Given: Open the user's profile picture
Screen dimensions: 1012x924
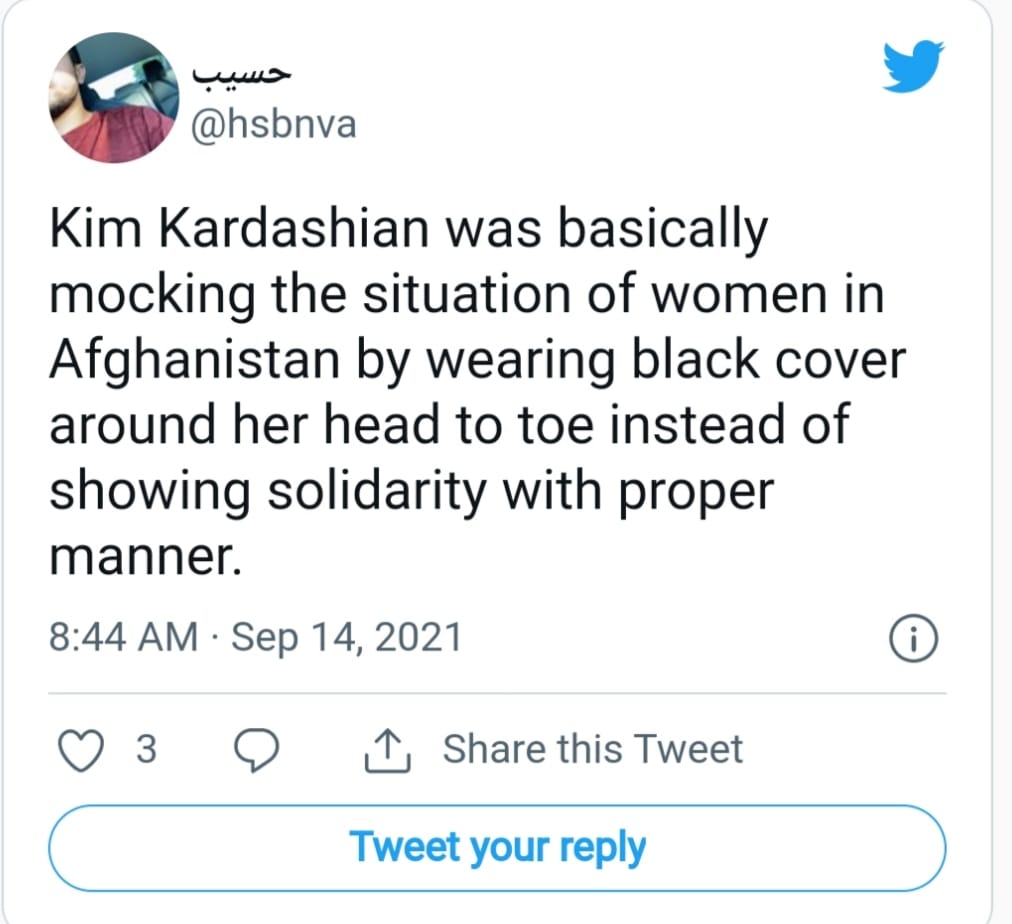Looking at the screenshot, I should click(x=114, y=98).
